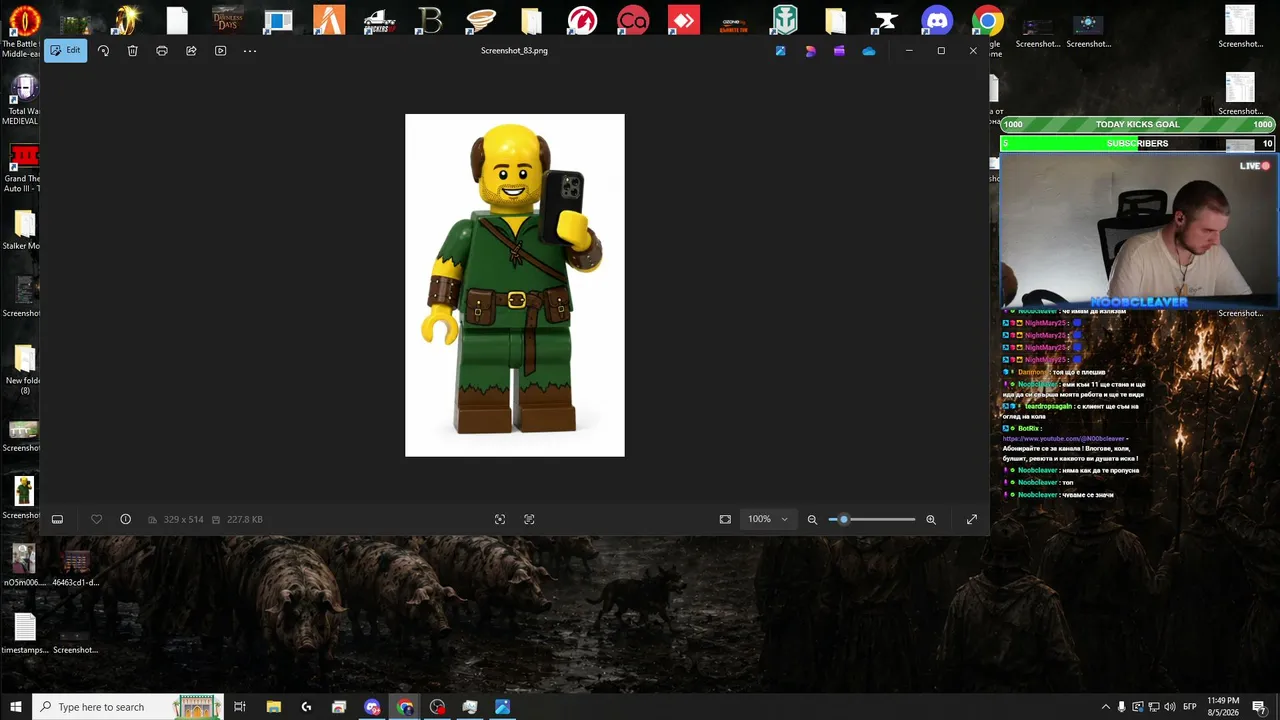Open the three-dots See more menu
The image size is (1280, 720).
pyautogui.click(x=250, y=51)
